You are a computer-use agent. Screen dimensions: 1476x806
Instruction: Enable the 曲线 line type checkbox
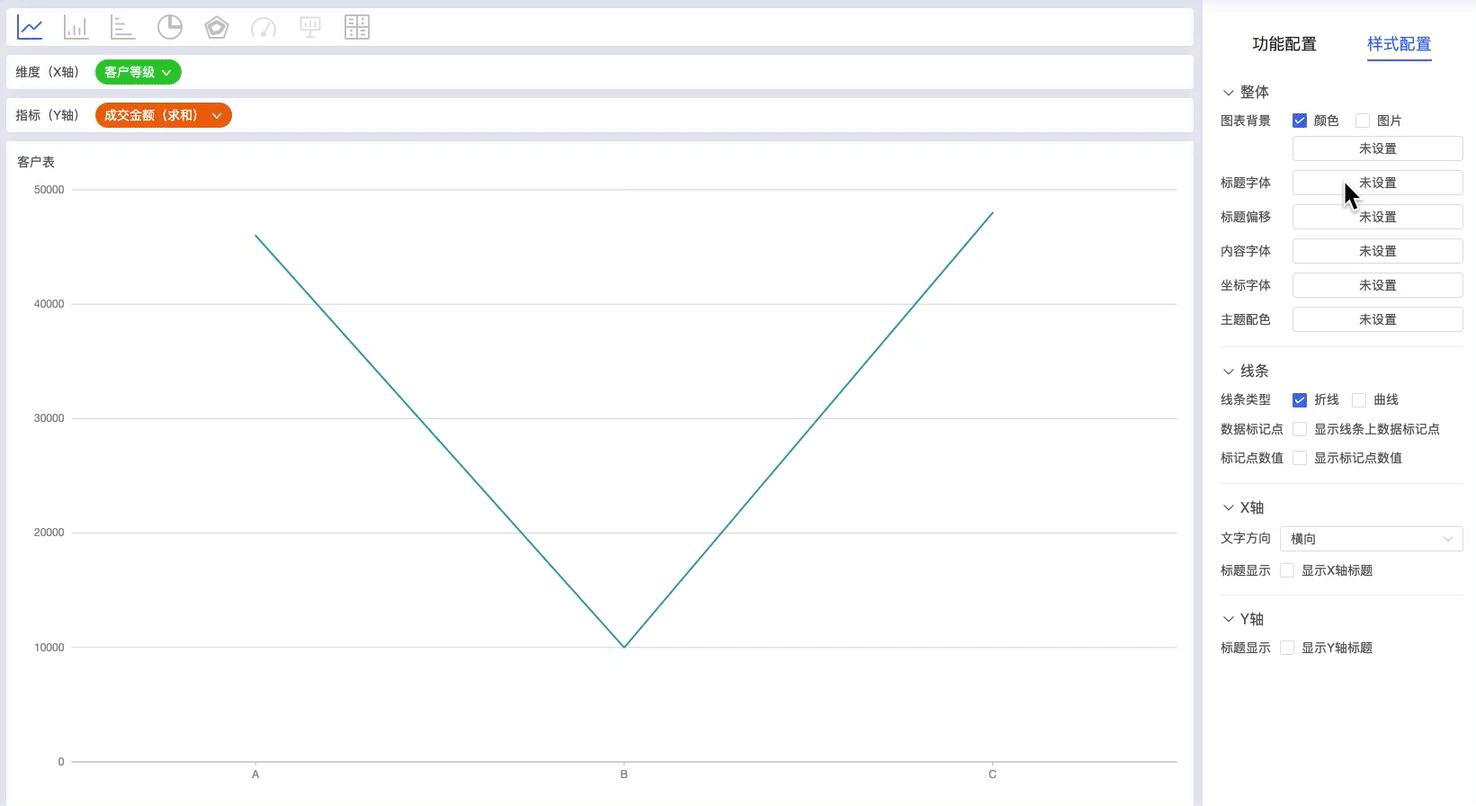pyautogui.click(x=1359, y=400)
